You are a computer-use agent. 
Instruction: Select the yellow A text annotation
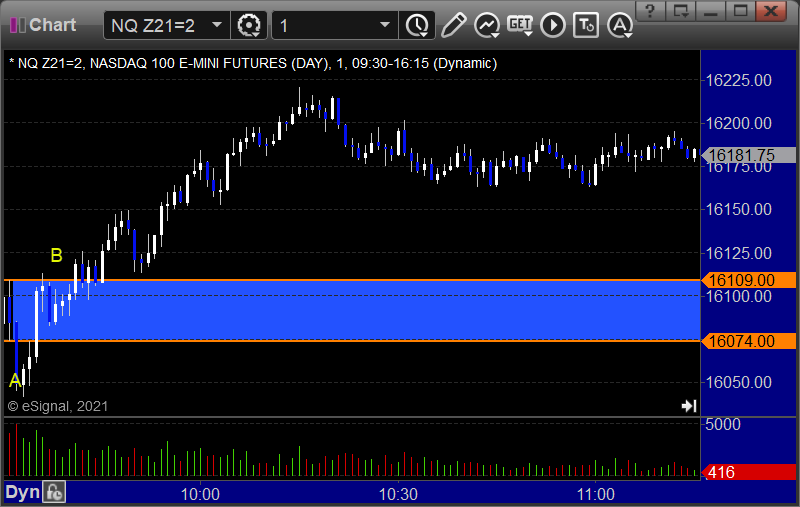(15, 380)
